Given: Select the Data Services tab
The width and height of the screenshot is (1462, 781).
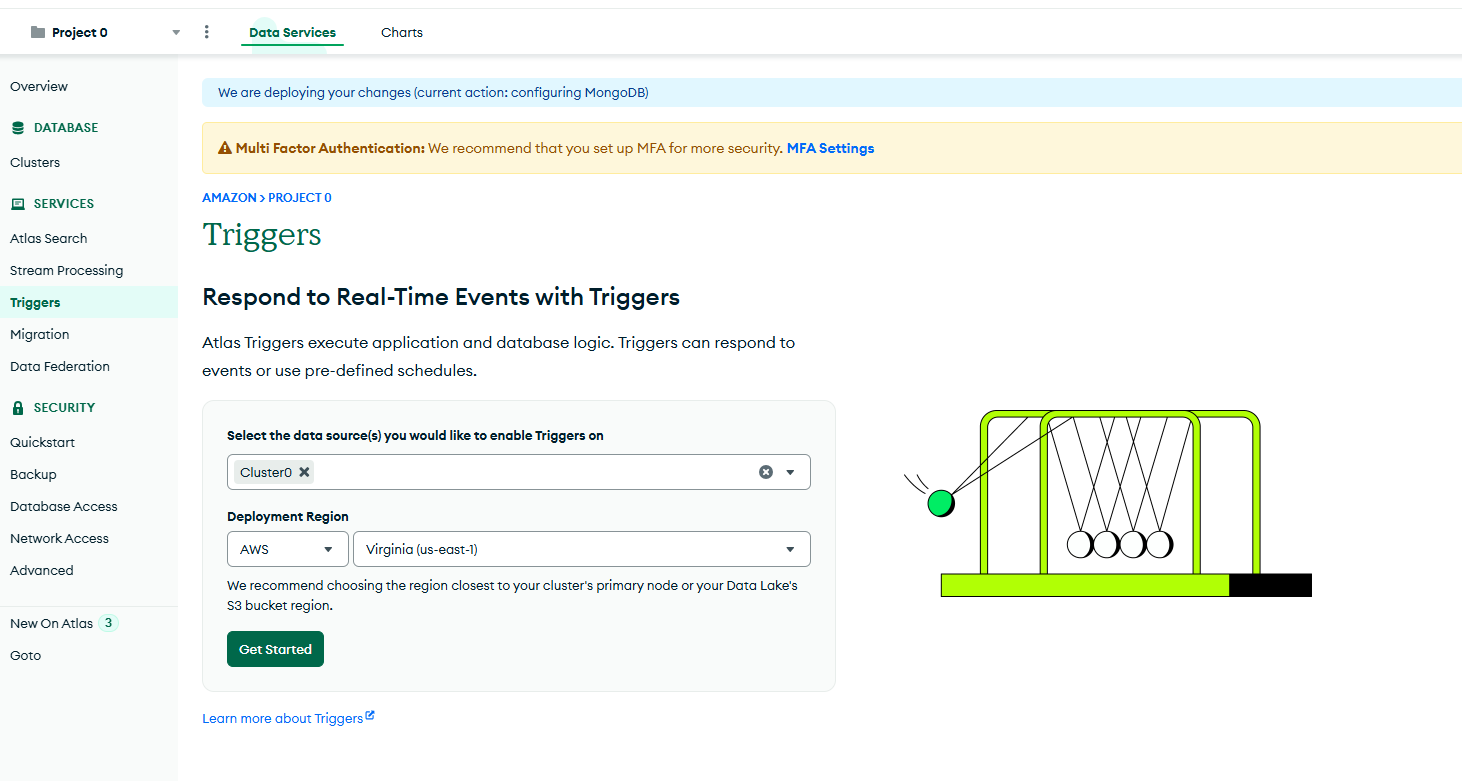Looking at the screenshot, I should click(x=292, y=32).
